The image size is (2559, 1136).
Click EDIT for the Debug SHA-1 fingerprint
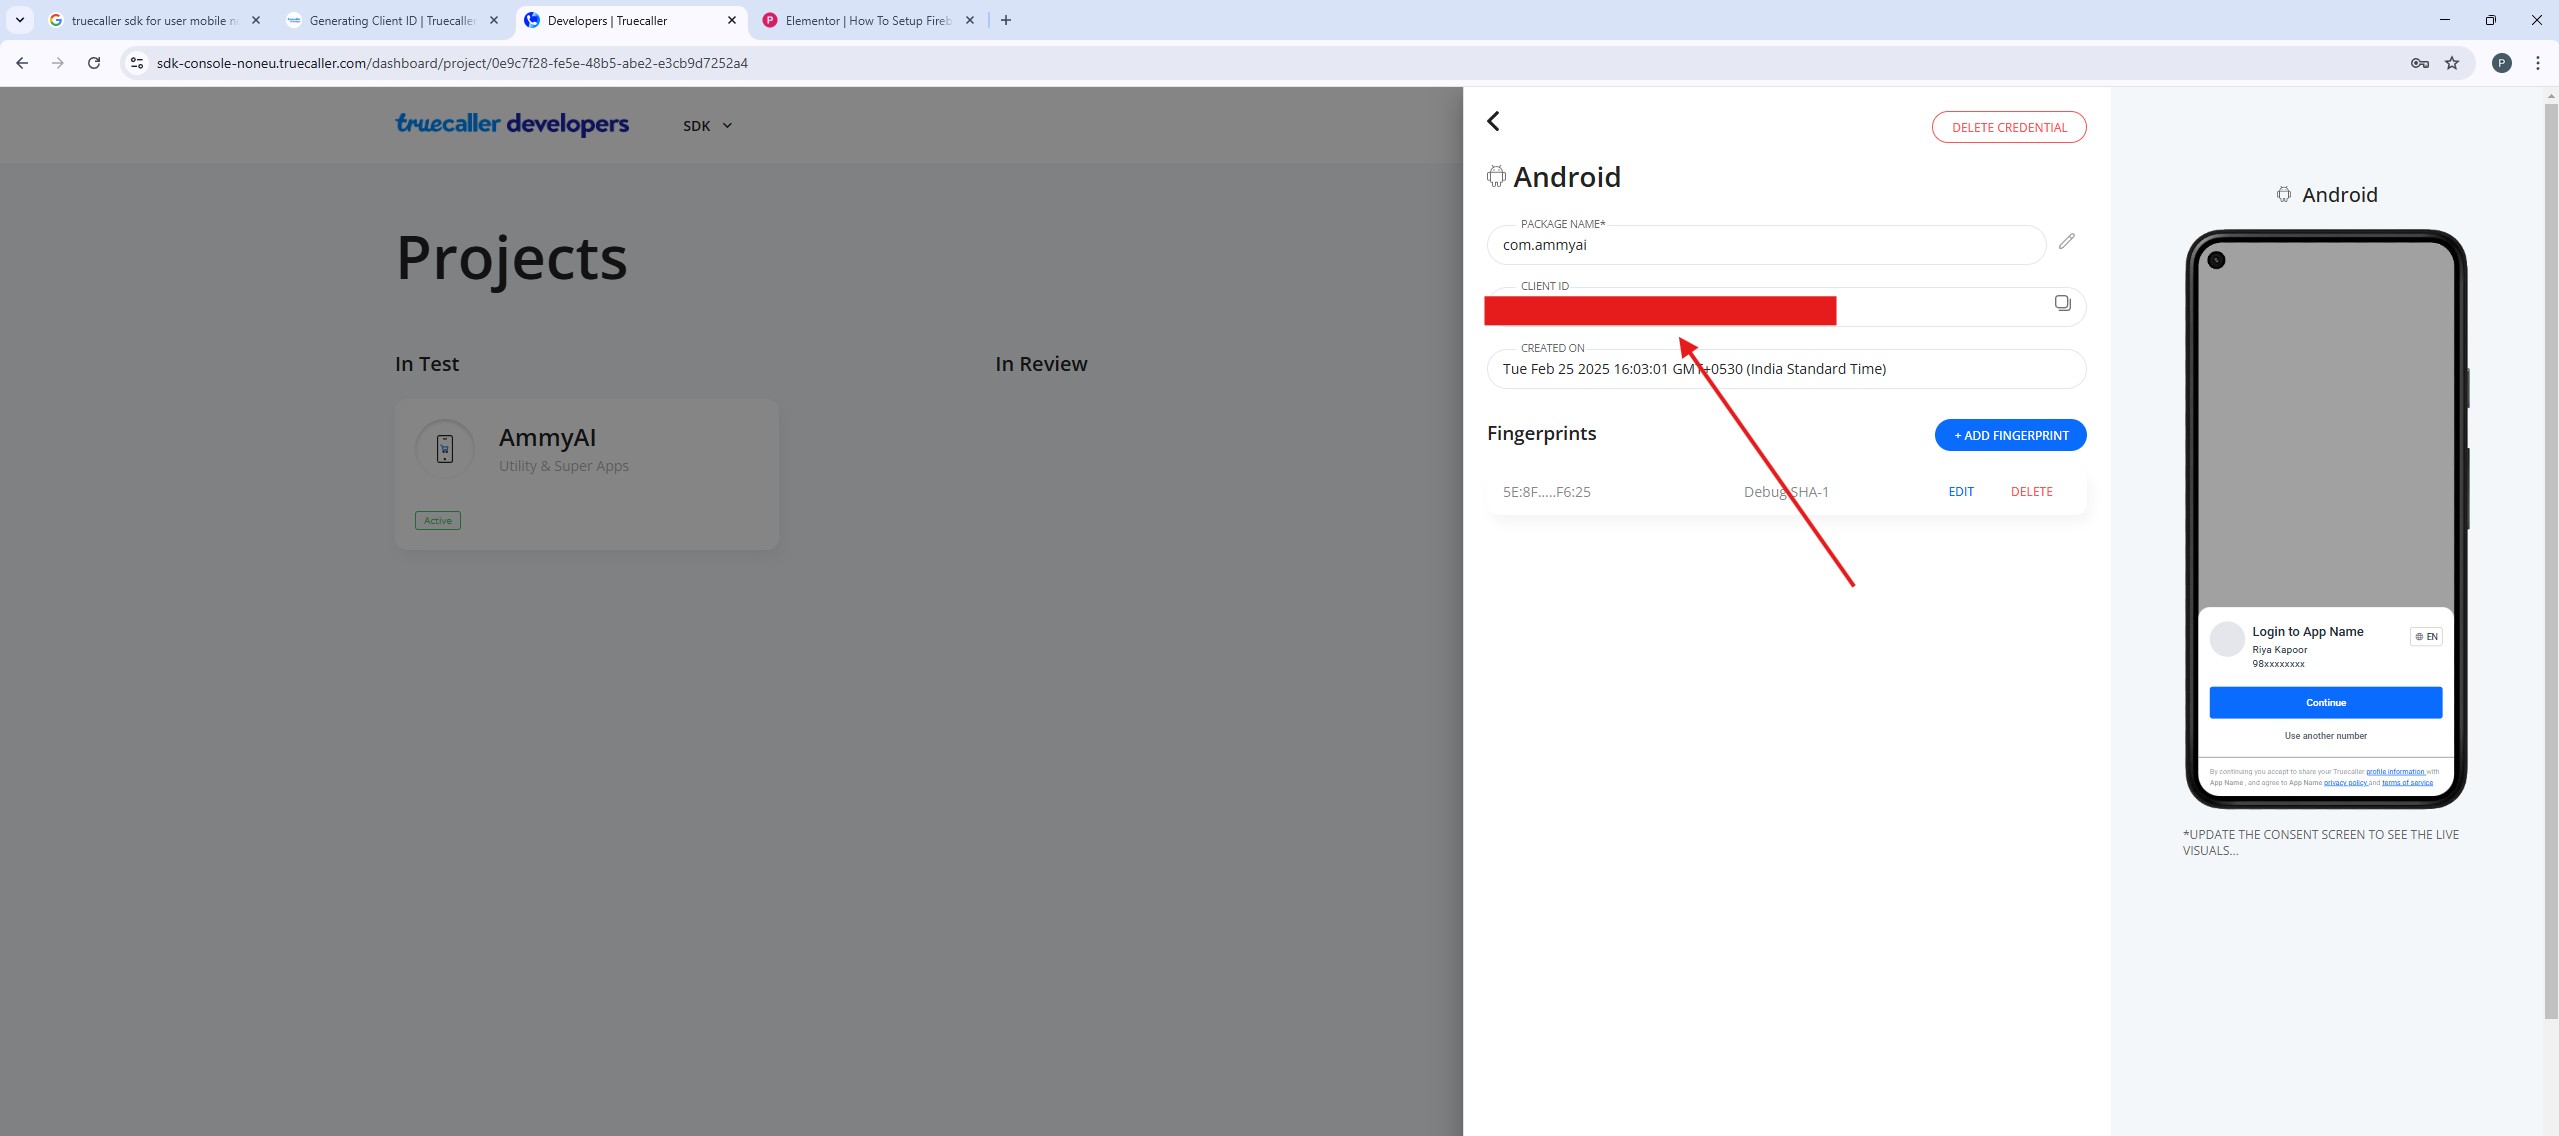coord(1960,492)
